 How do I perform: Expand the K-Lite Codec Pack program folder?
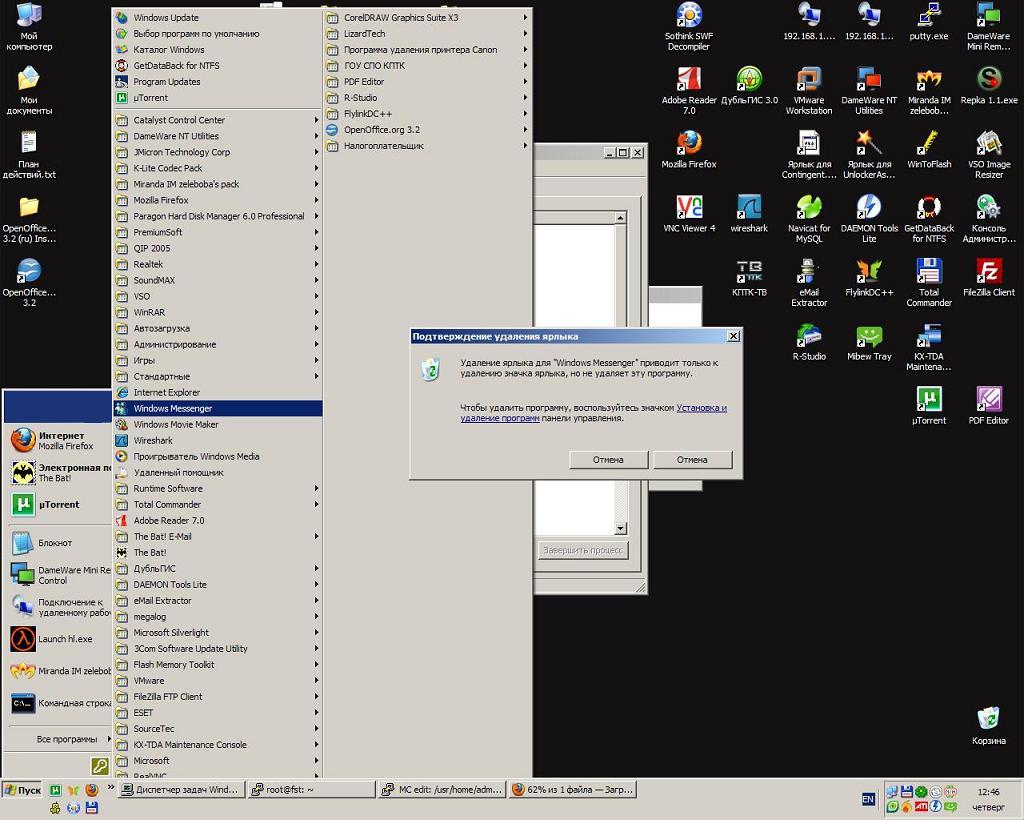(217, 168)
